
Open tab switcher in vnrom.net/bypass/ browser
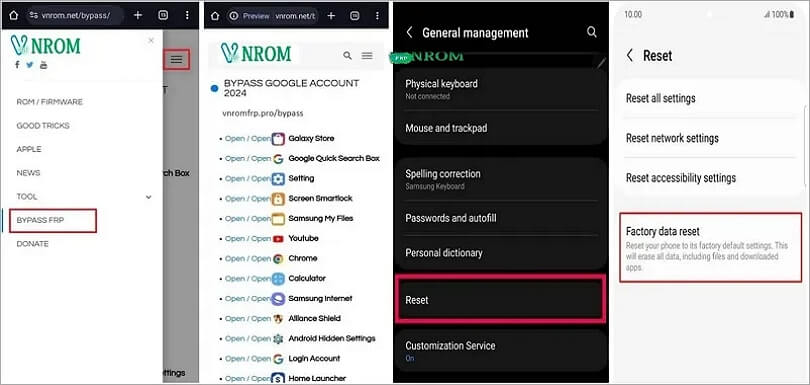[162, 16]
